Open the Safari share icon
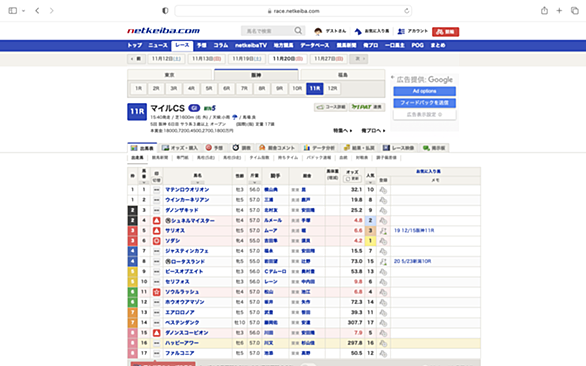 [x=545, y=10]
